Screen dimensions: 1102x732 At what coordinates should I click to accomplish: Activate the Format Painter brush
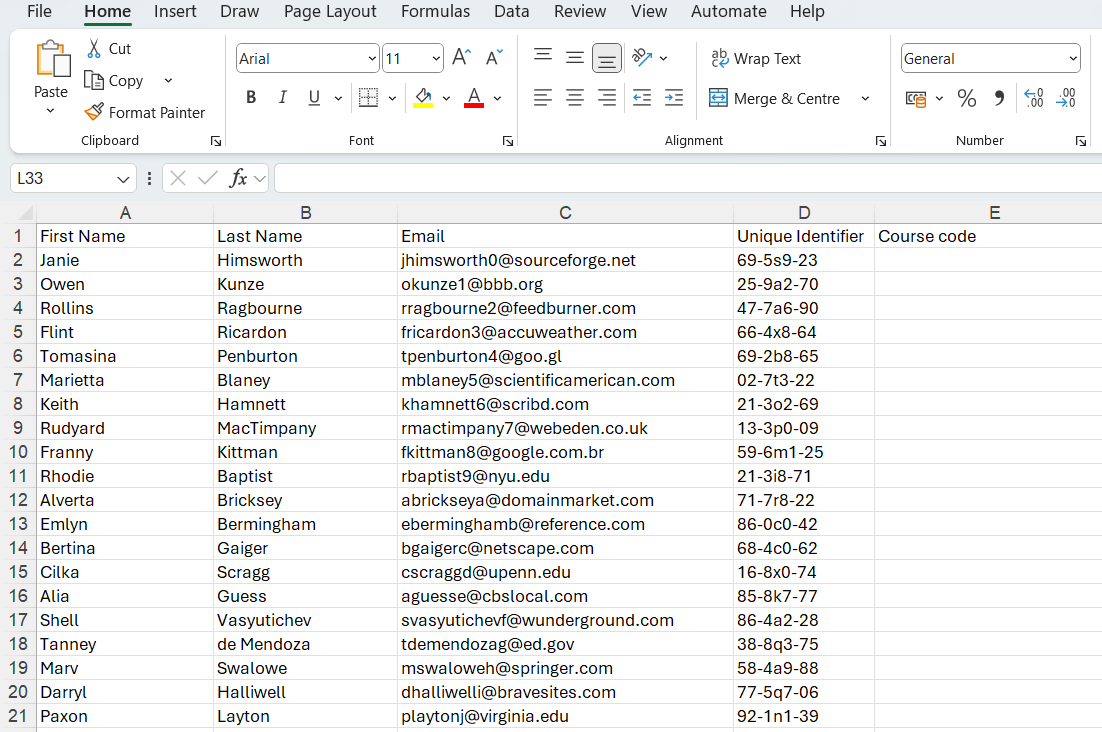pyautogui.click(x=93, y=112)
